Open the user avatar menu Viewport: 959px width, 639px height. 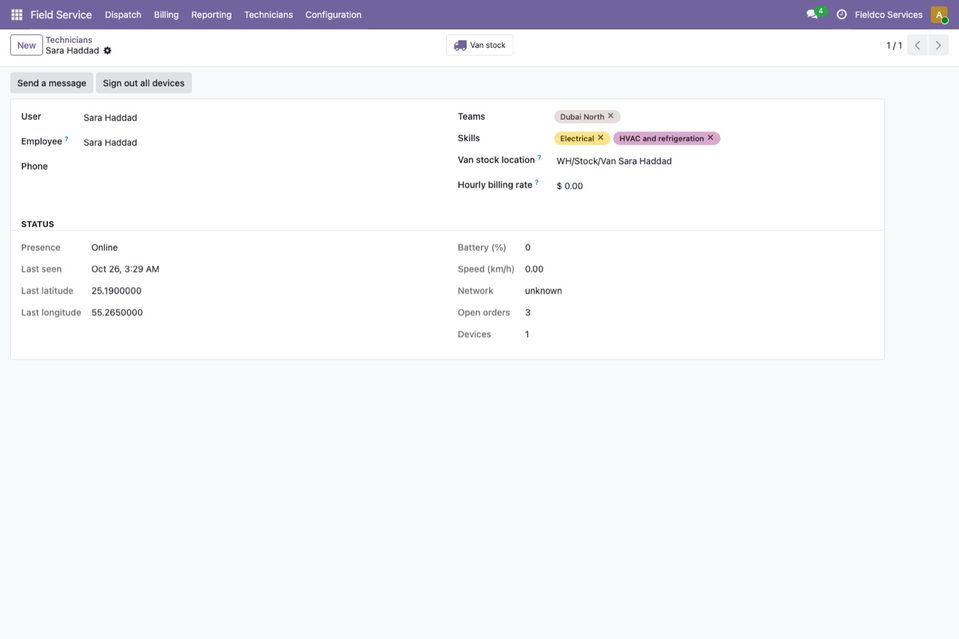click(x=939, y=15)
